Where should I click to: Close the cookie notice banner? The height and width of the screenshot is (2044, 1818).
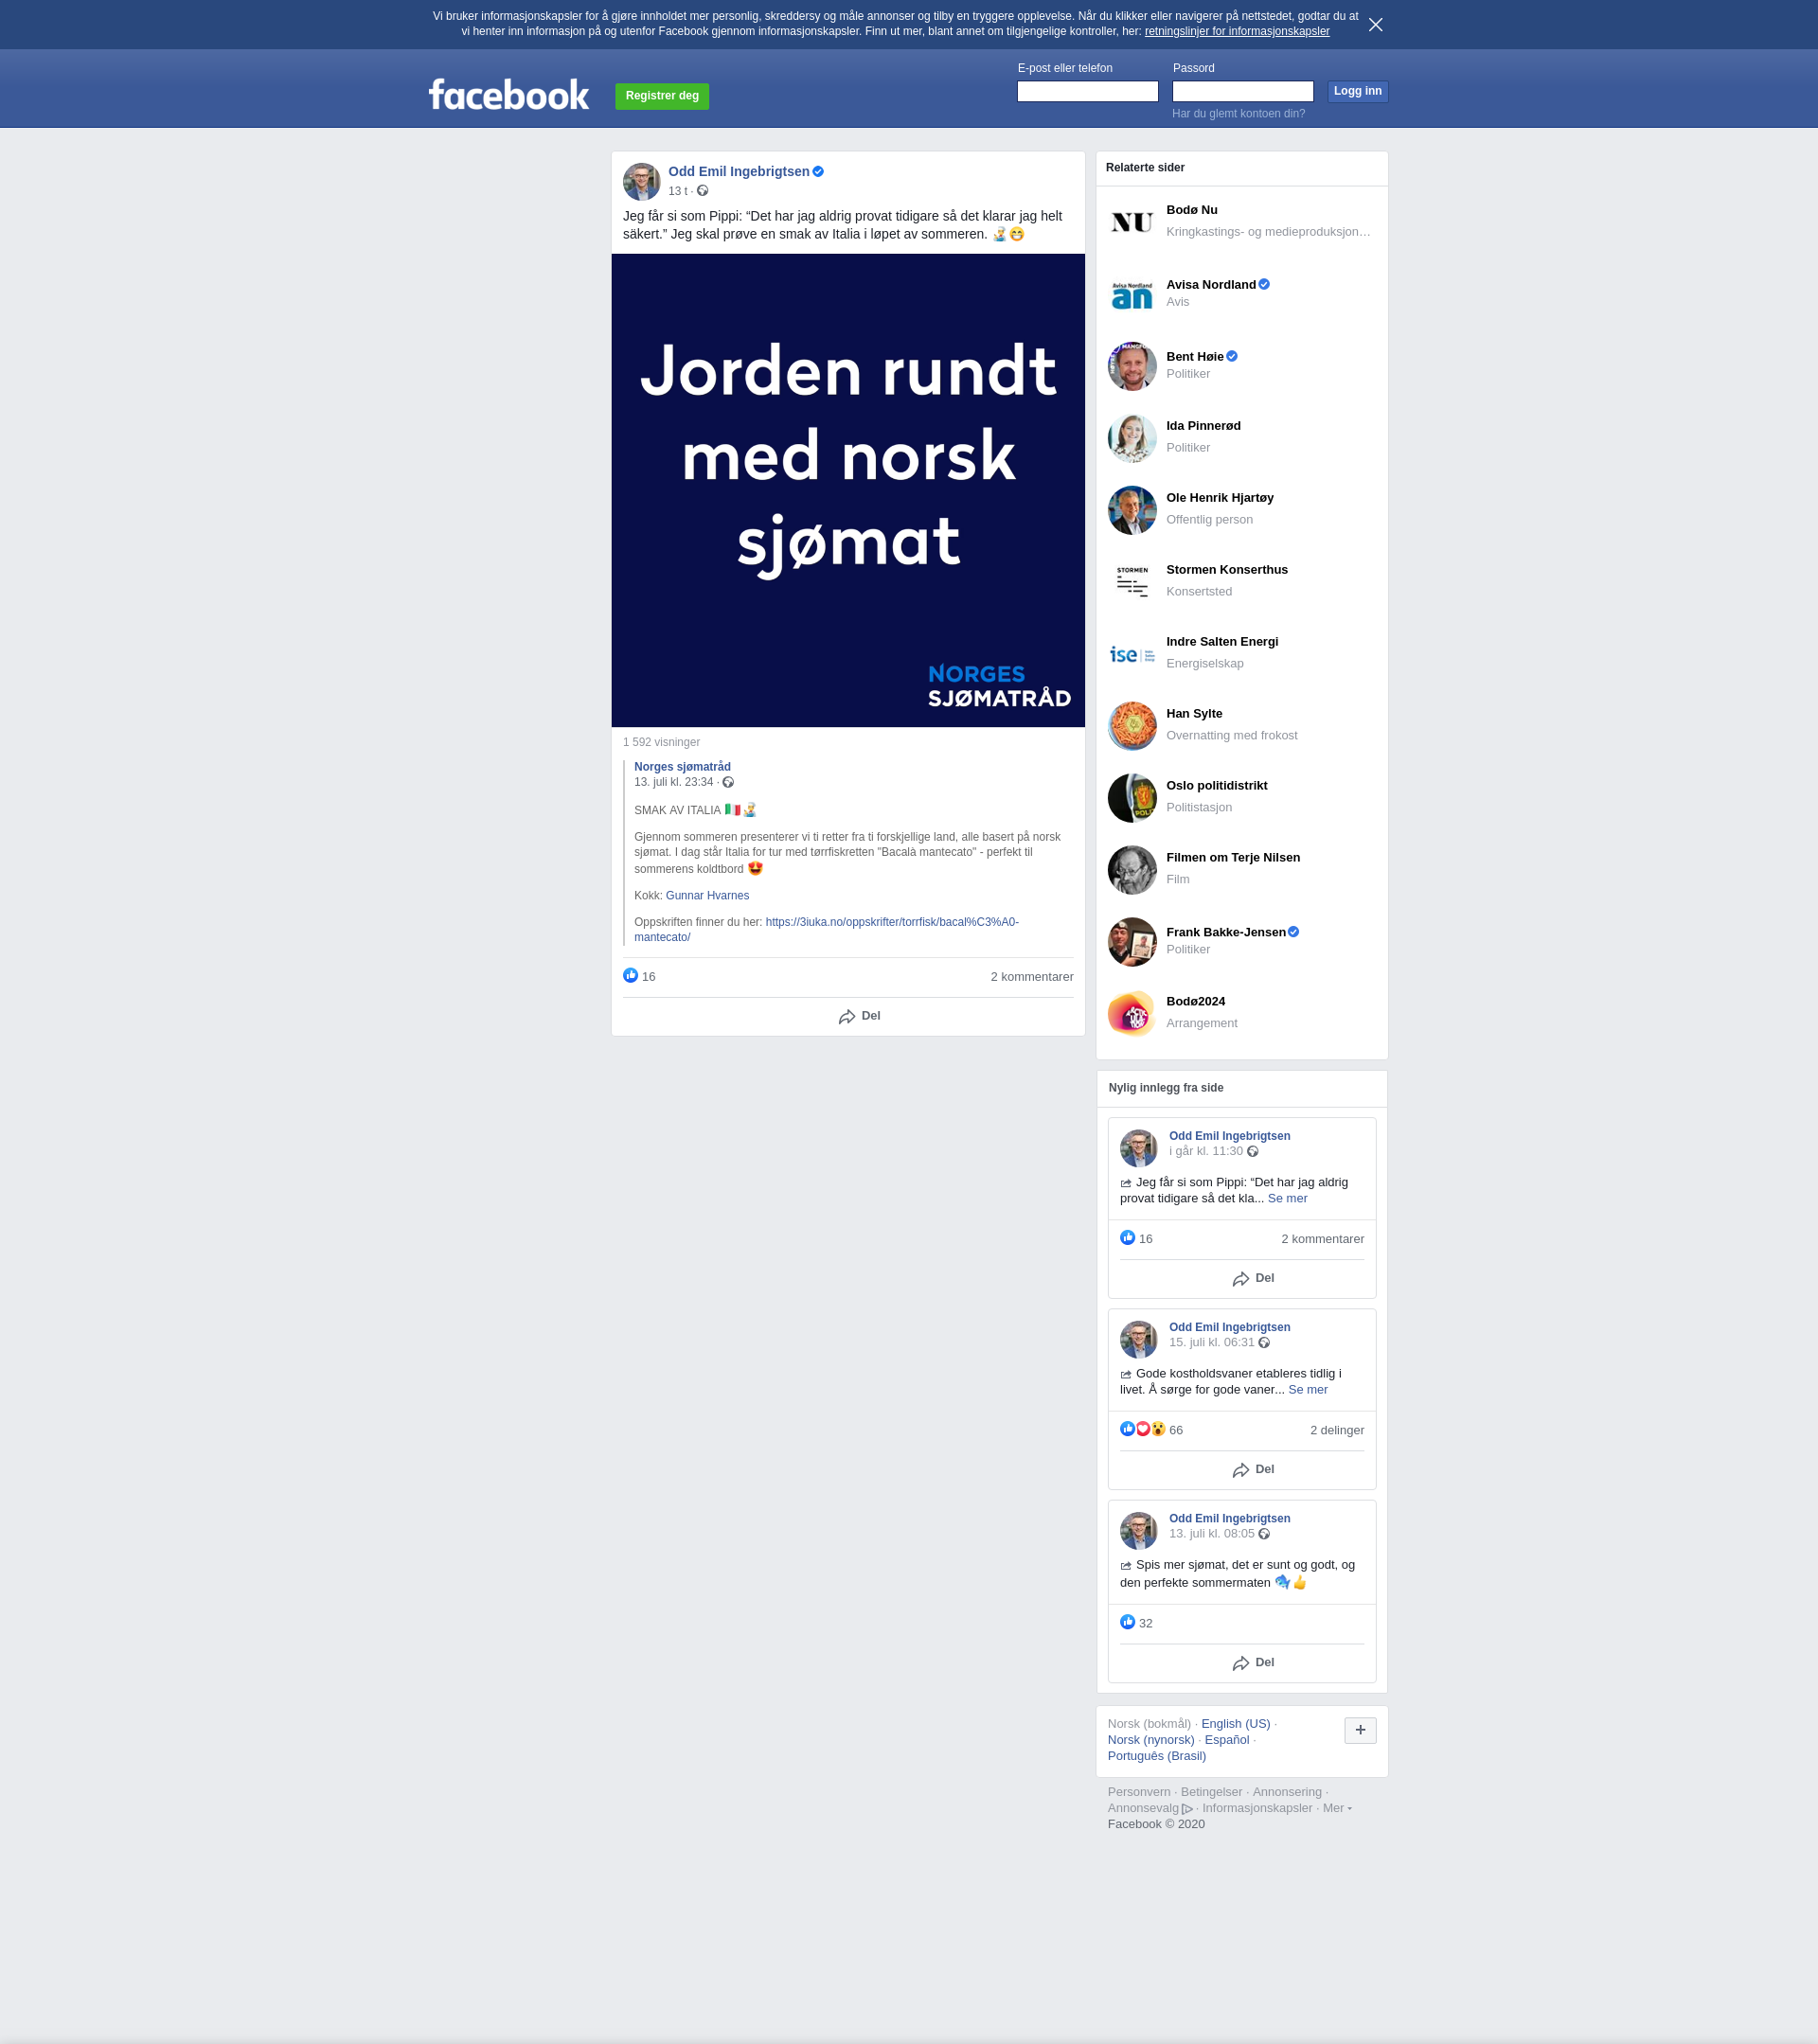click(1375, 25)
